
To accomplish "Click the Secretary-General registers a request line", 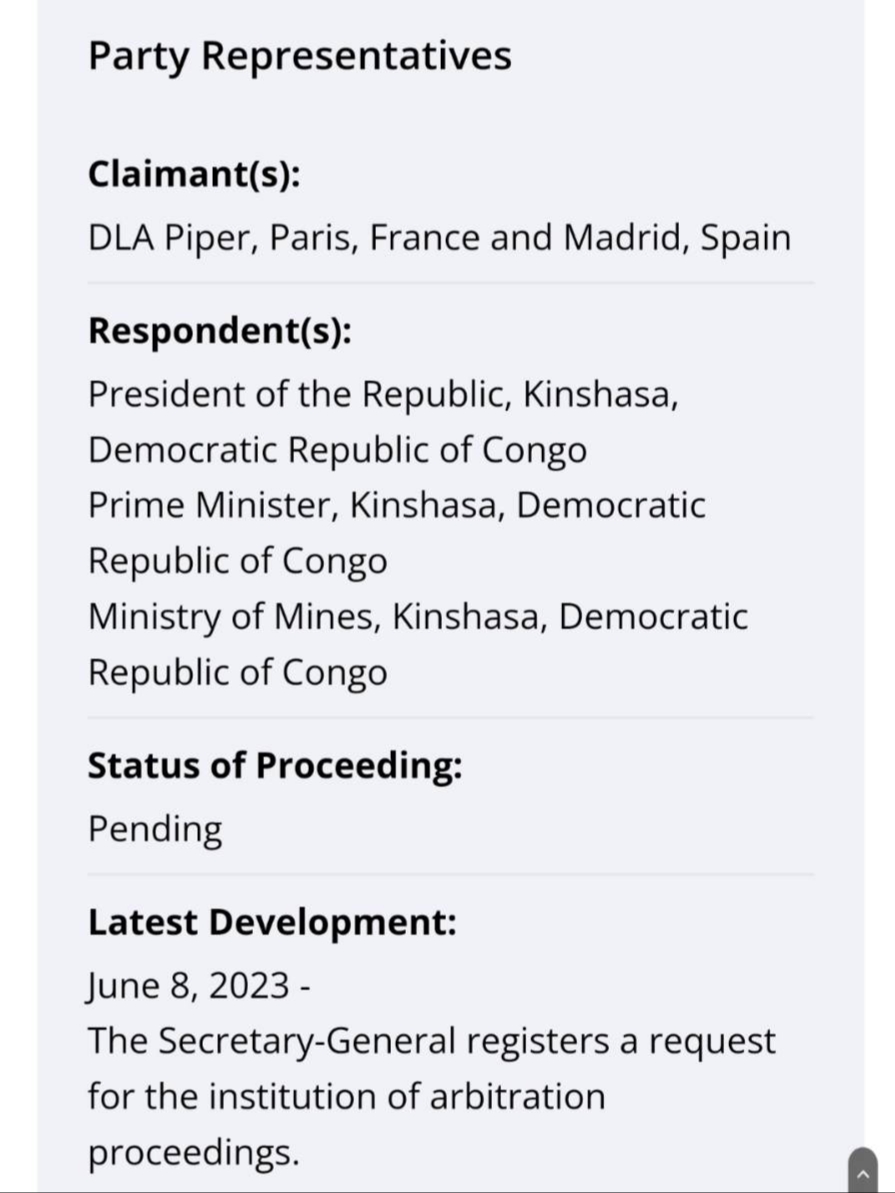I will [432, 1042].
